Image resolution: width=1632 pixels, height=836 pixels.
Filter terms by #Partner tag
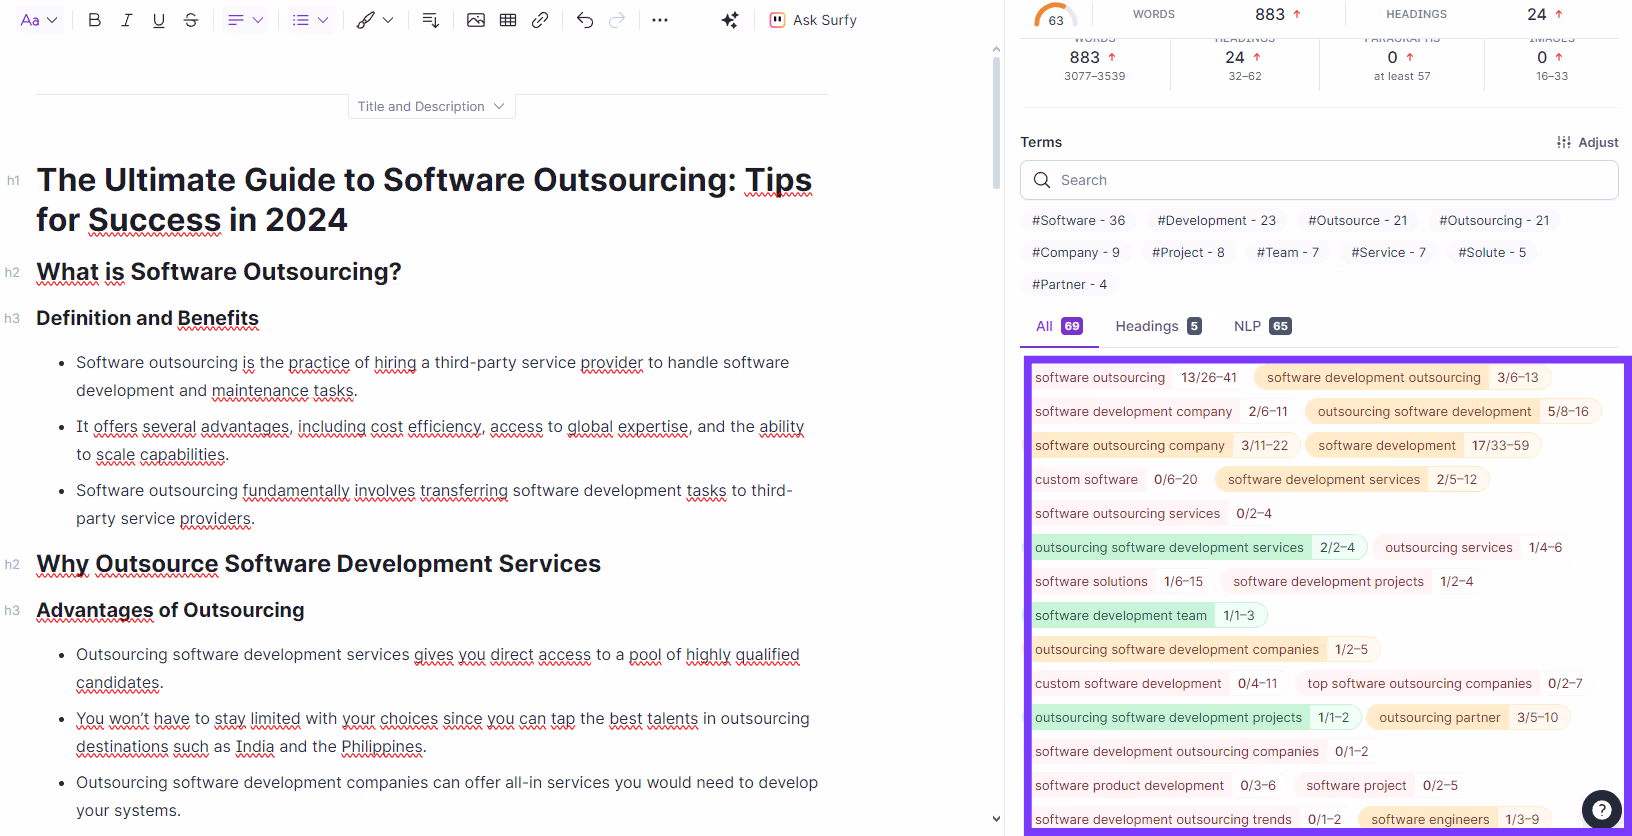1069,285
